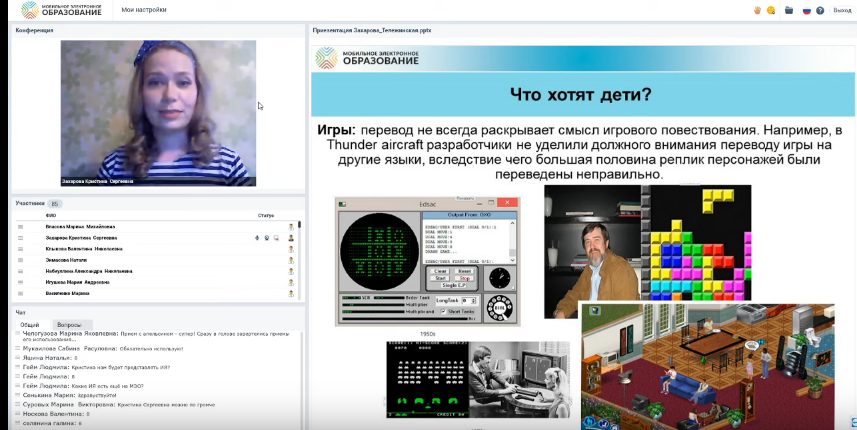Sort participants by ФИО column header
857x430 pixels.
coord(50,216)
